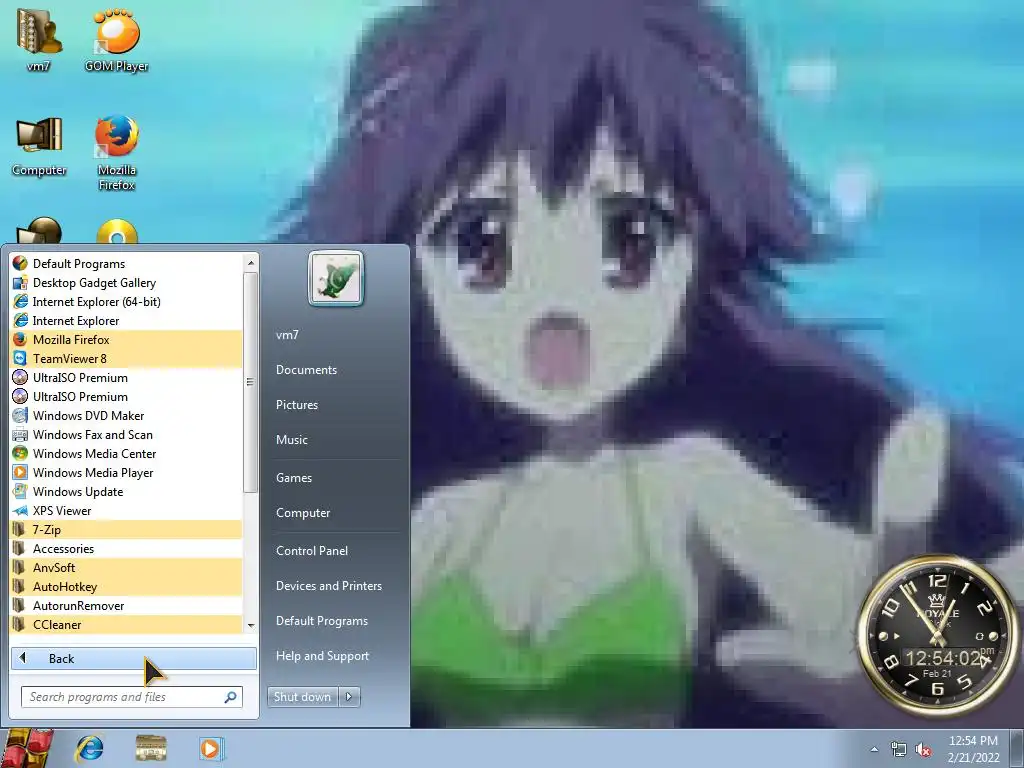Click the programs list scrollbar thumb
The width and height of the screenshot is (1024, 768).
click(x=251, y=382)
